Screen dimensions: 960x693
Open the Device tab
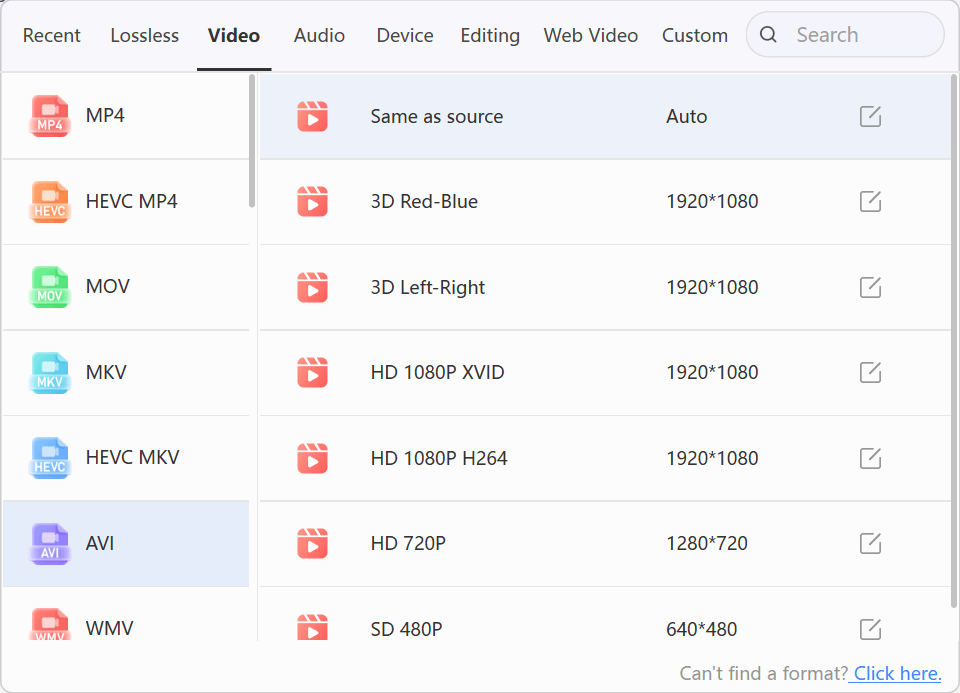click(405, 36)
